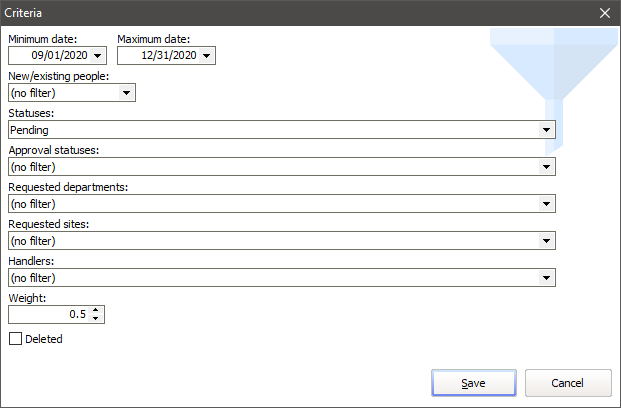The width and height of the screenshot is (621, 408).
Task: Enable the Deleted checkbox
Action: click(x=15, y=339)
